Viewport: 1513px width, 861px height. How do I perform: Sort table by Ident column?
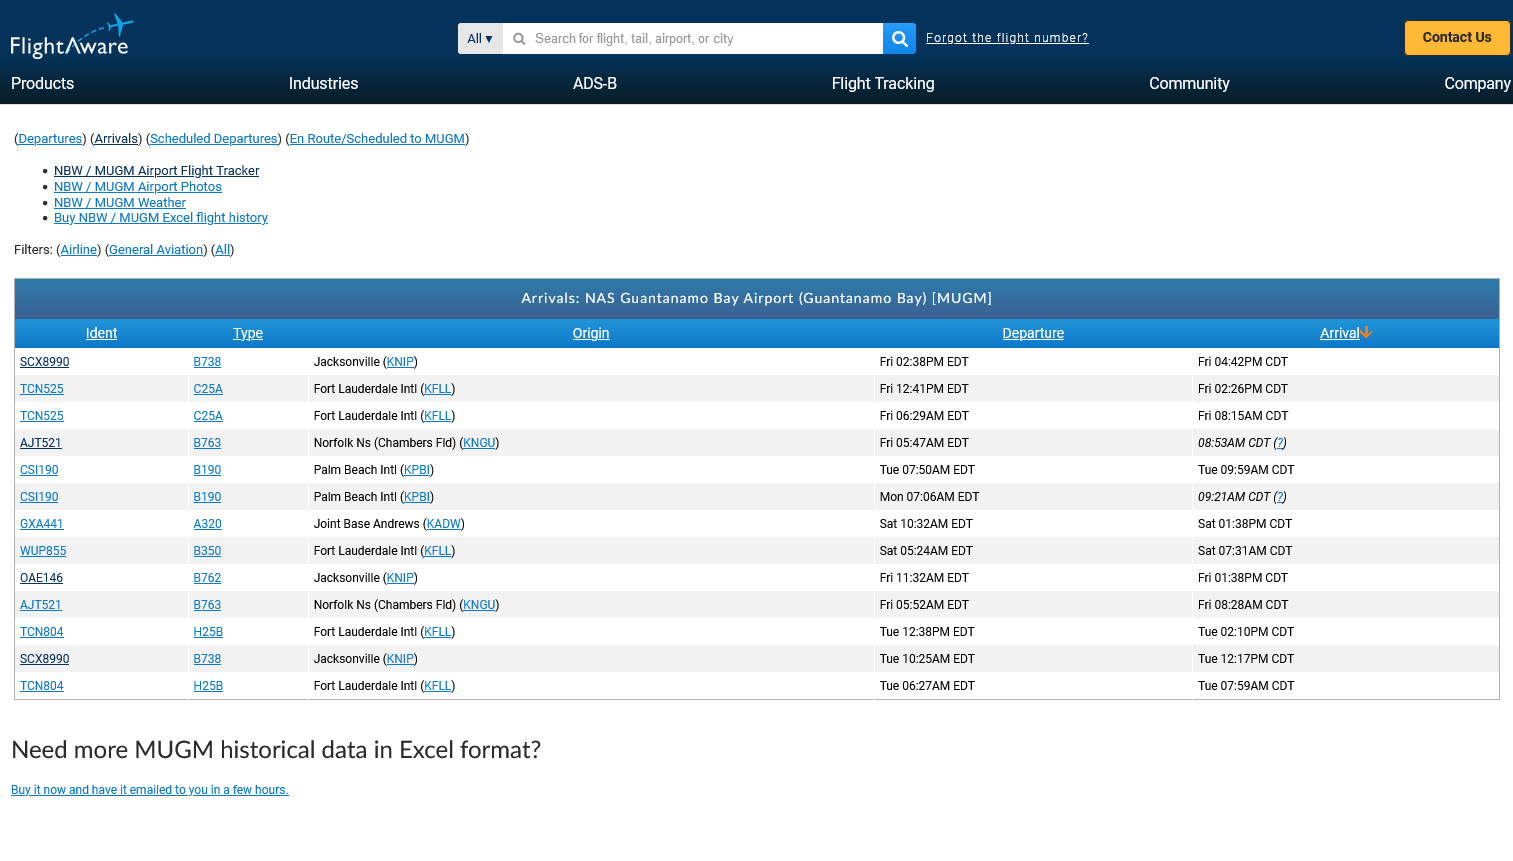click(101, 333)
